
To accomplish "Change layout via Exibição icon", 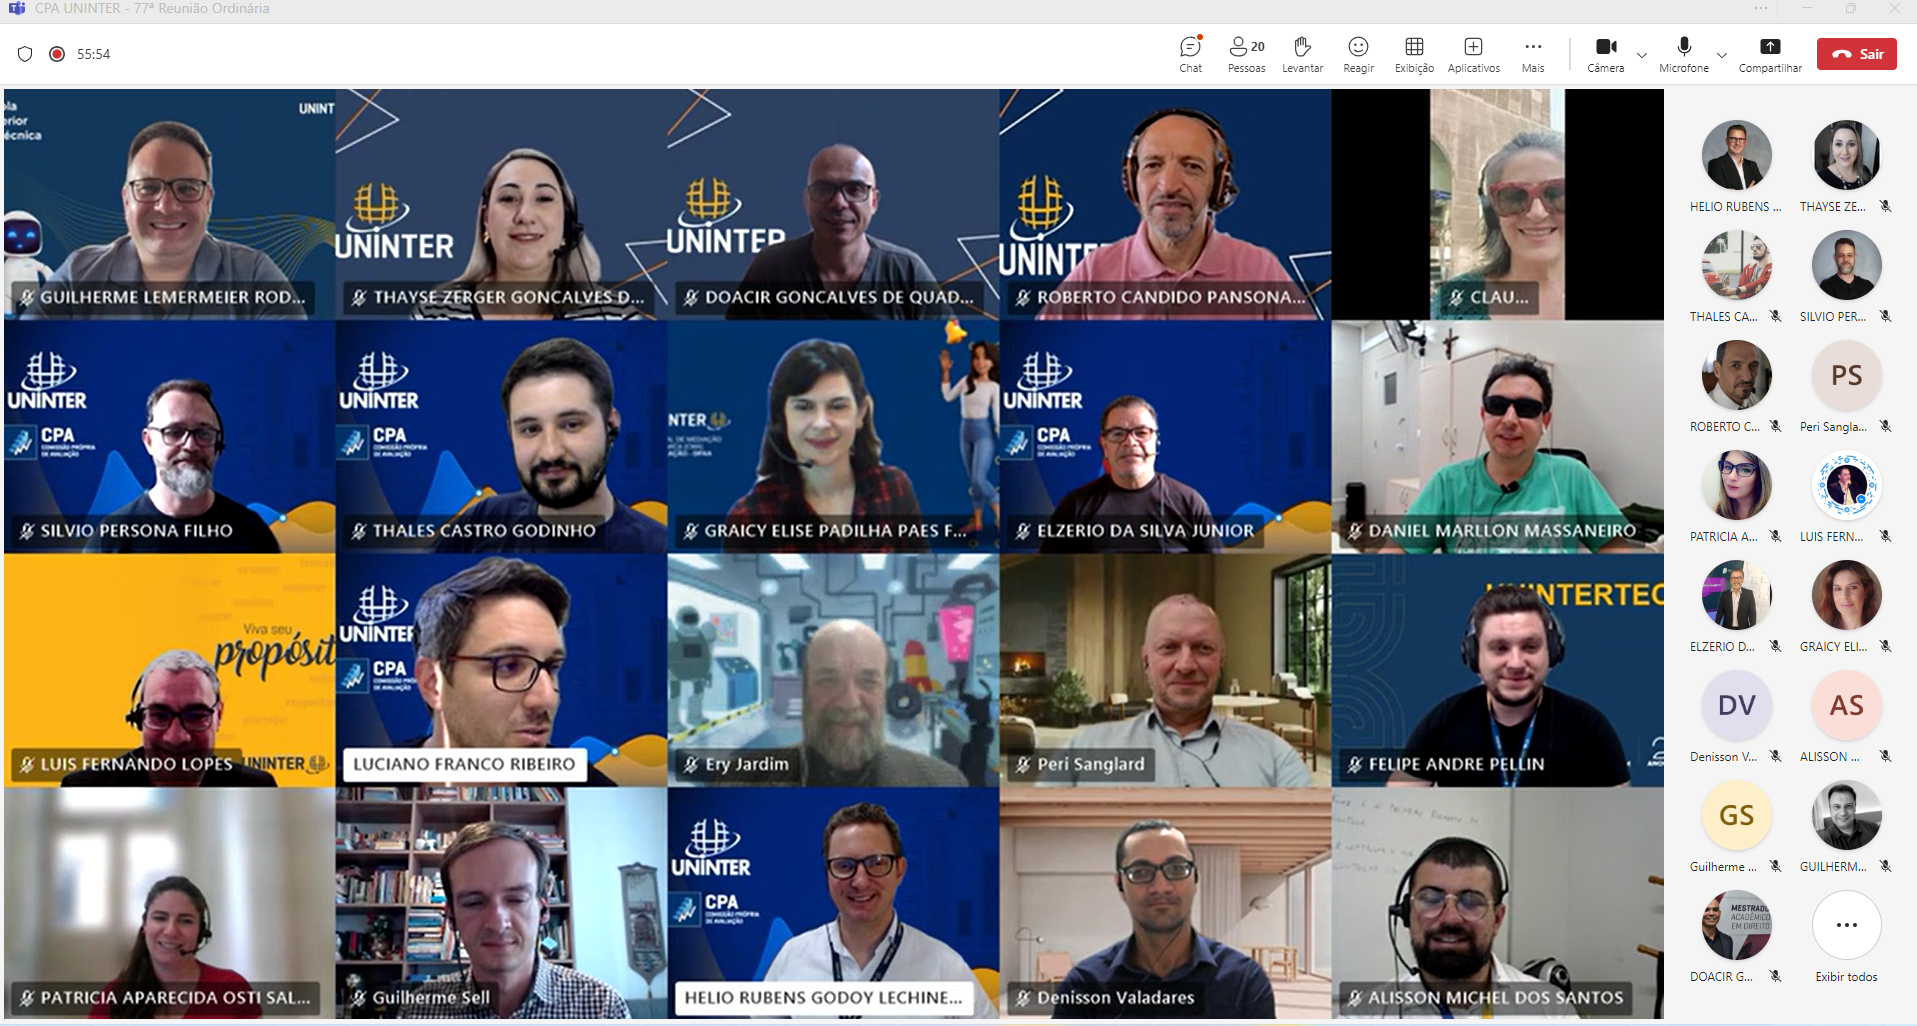I will click(1414, 54).
